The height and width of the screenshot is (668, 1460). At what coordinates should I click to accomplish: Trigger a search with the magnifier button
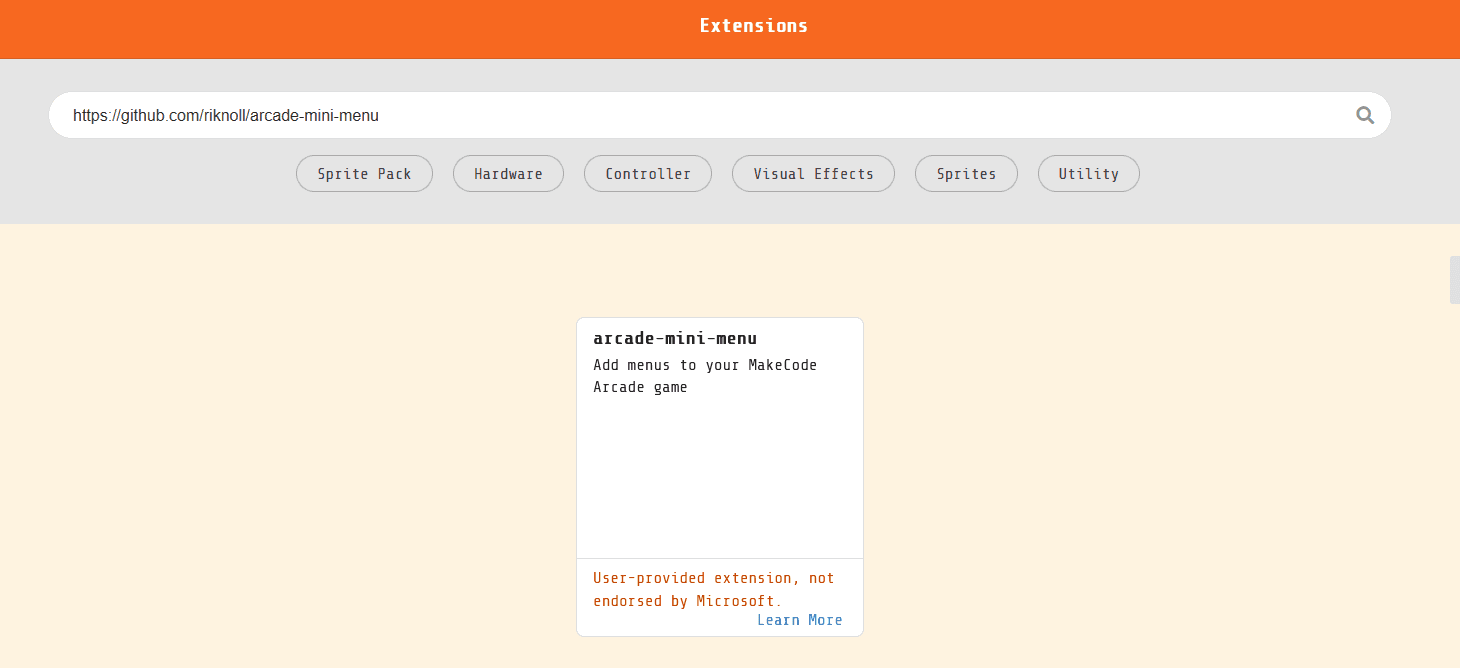point(1365,115)
